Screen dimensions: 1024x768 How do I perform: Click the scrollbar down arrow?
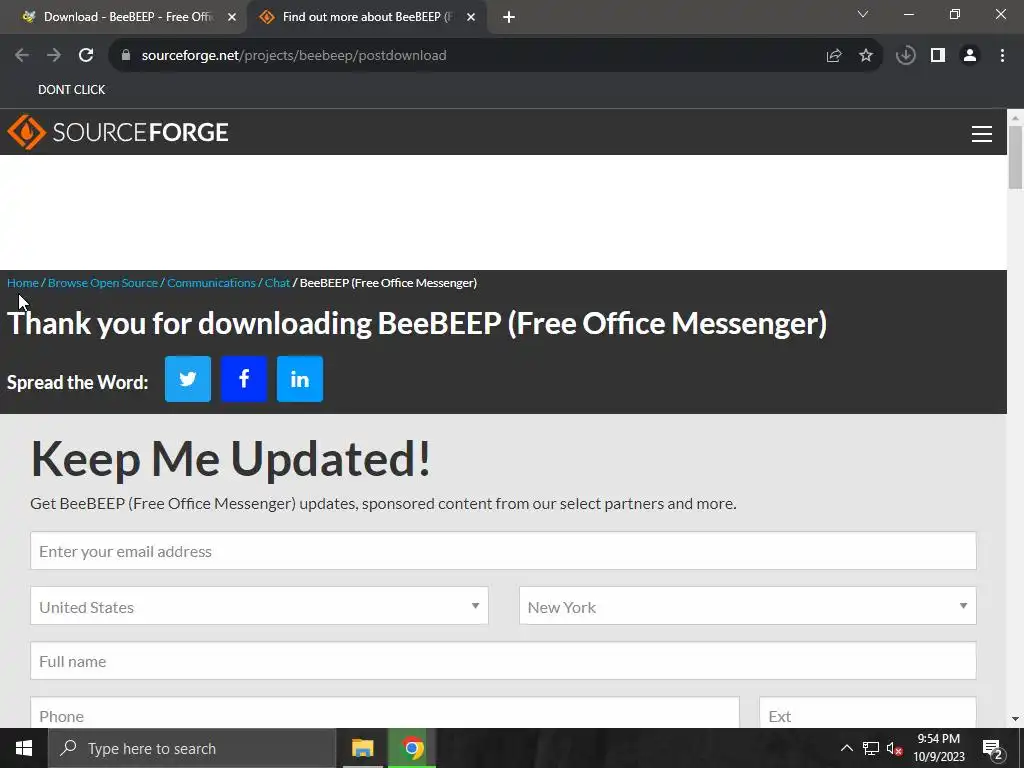click(1015, 719)
